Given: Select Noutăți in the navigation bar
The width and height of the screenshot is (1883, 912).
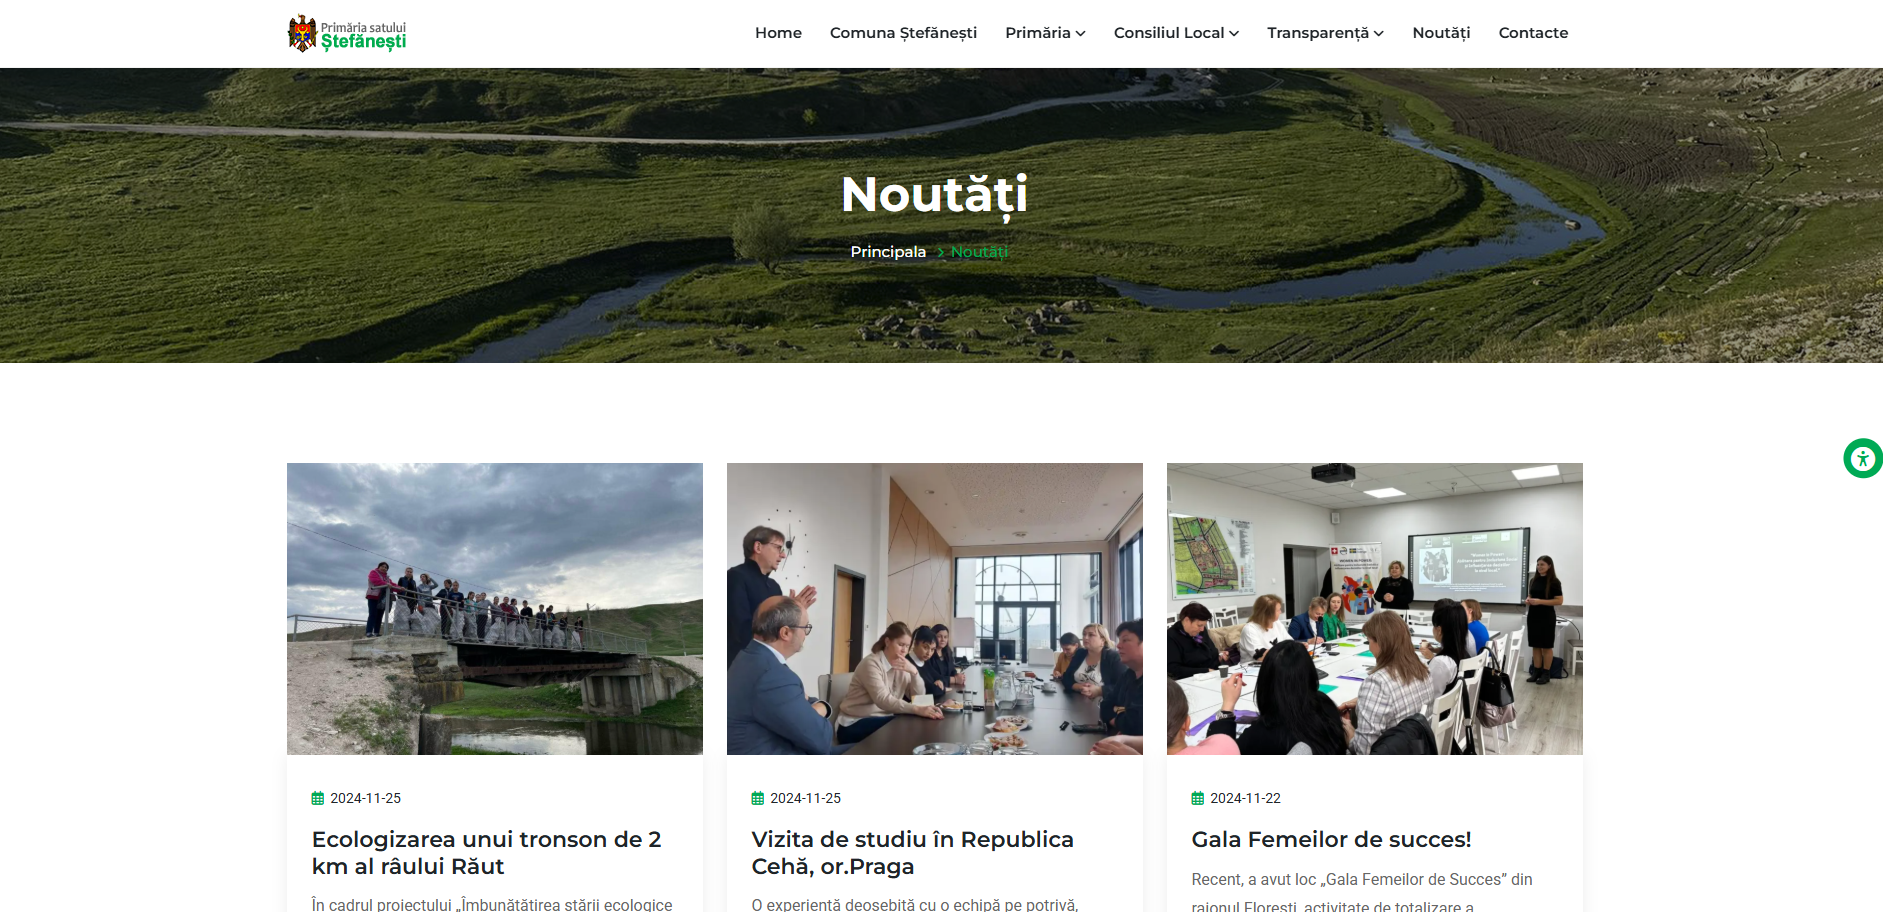Looking at the screenshot, I should (x=1441, y=33).
